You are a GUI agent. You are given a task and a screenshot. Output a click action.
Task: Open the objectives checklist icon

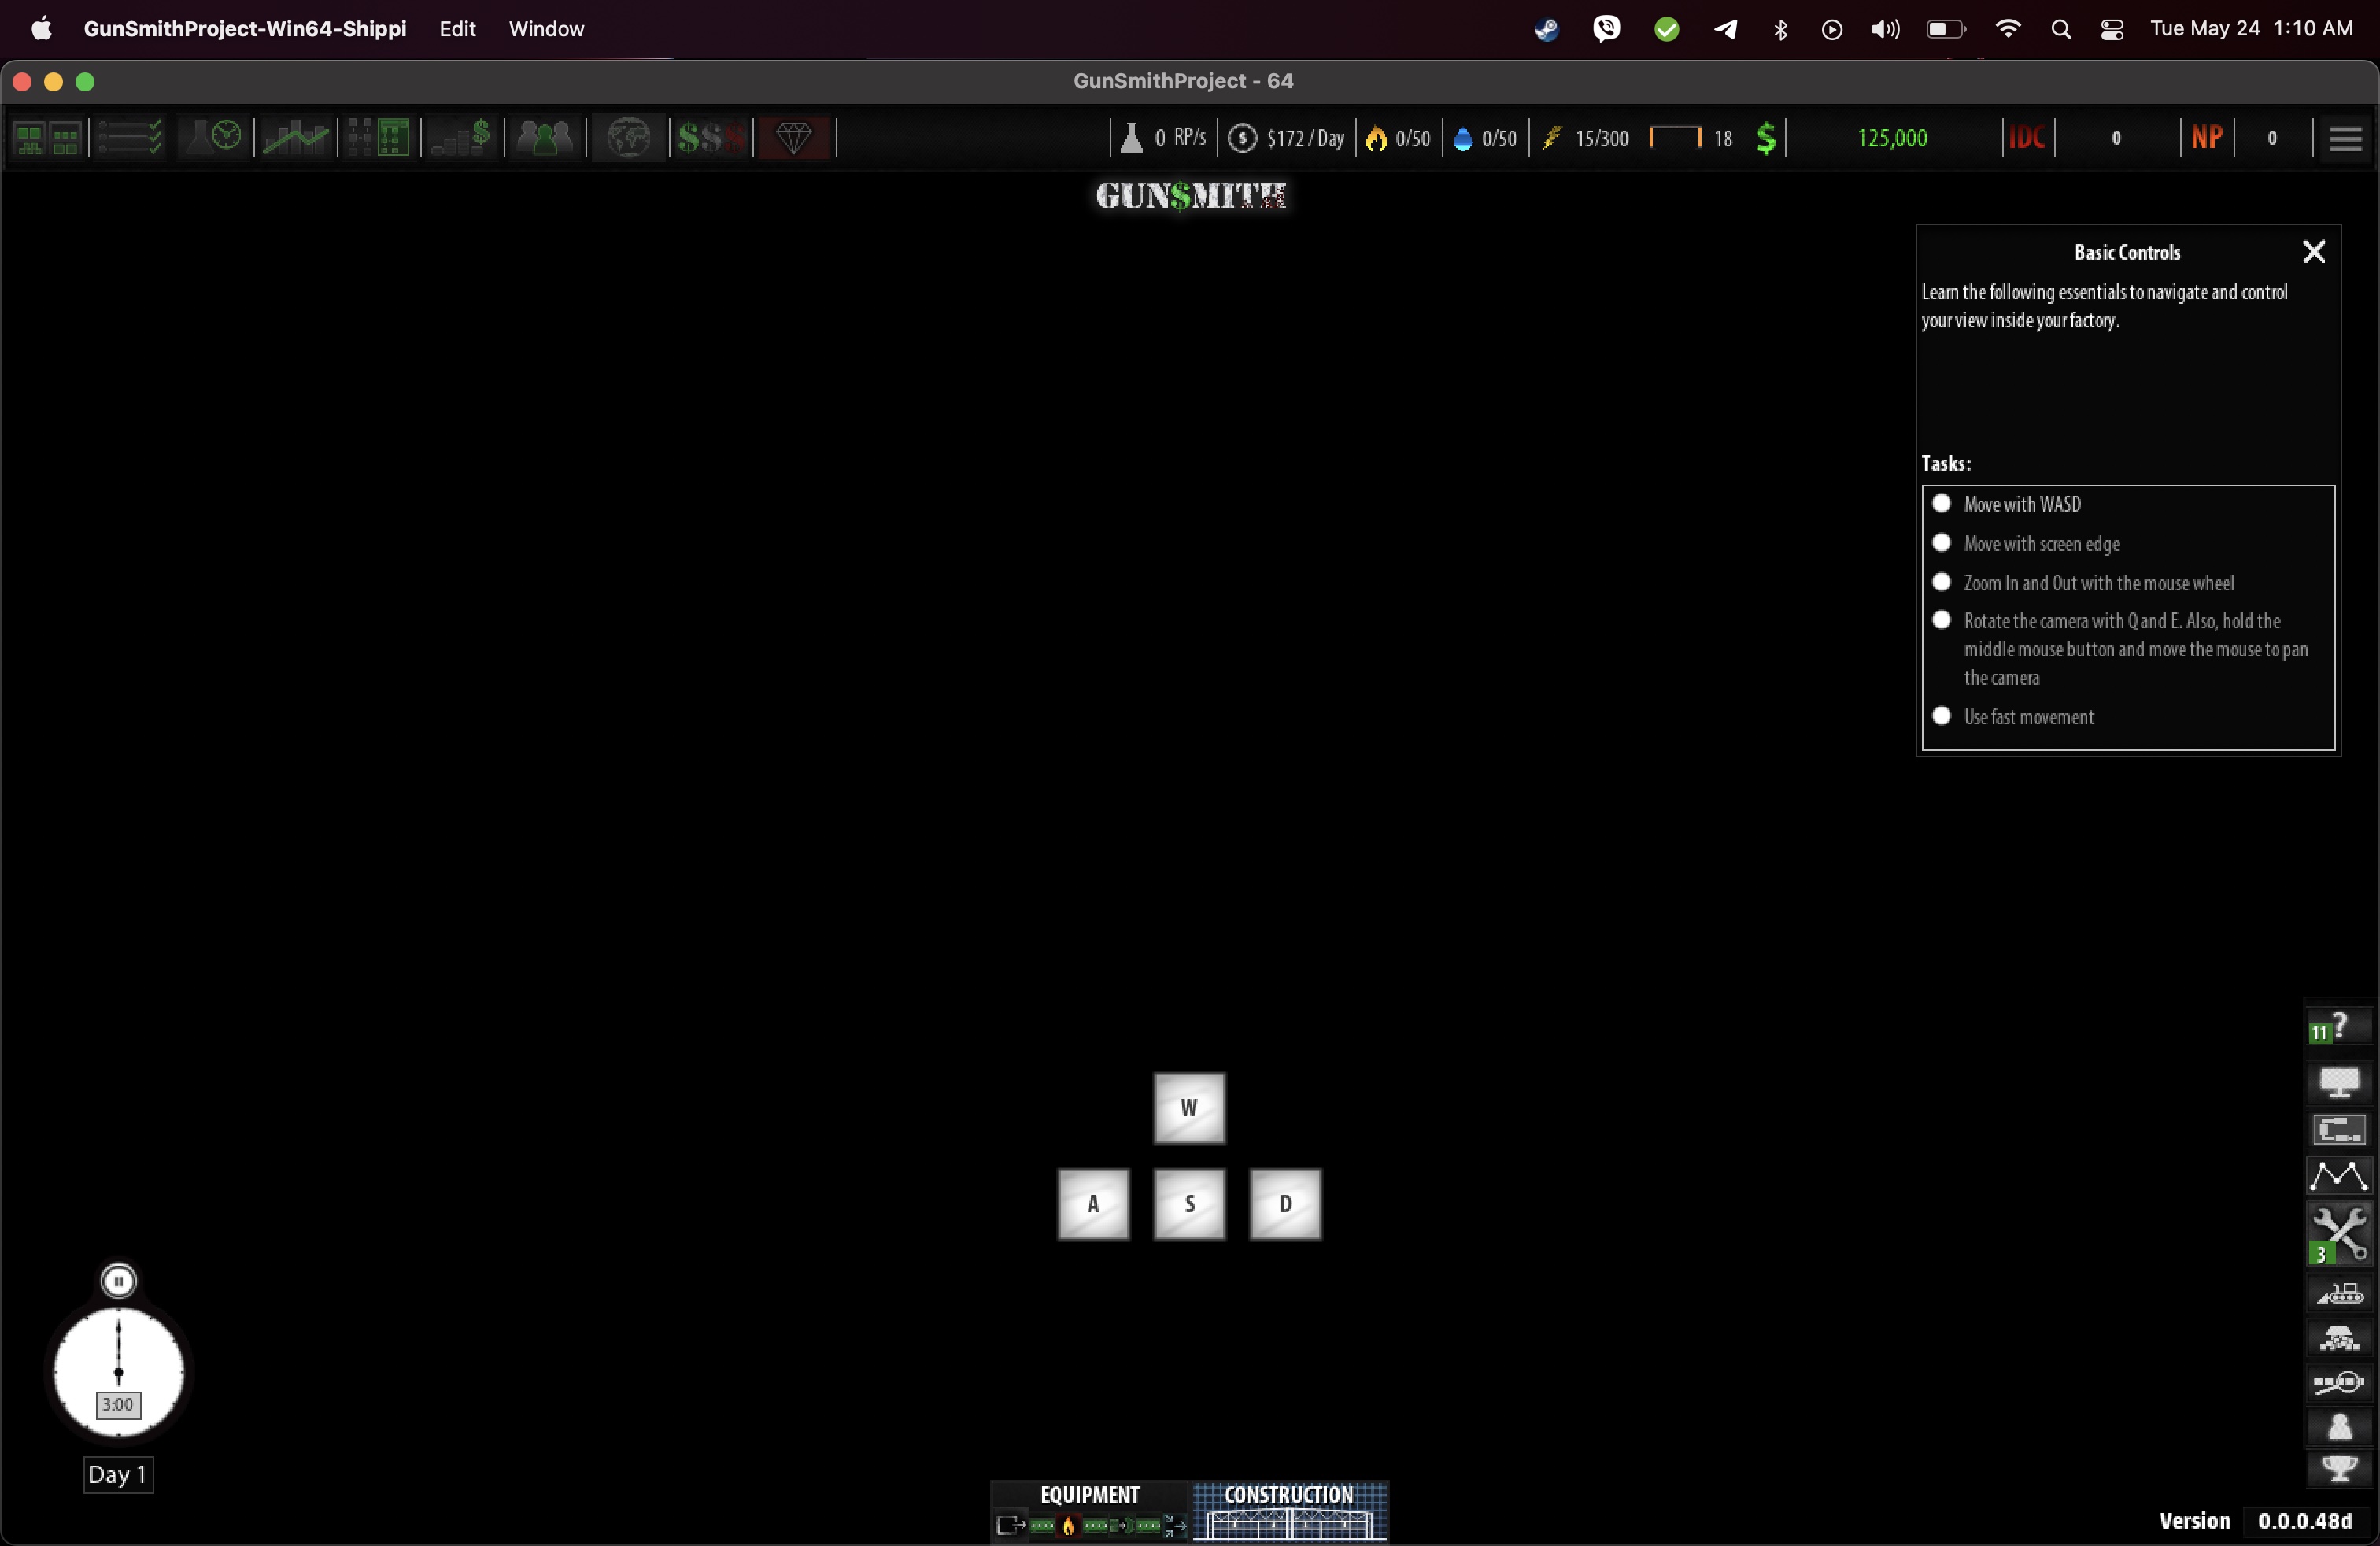click(x=129, y=138)
